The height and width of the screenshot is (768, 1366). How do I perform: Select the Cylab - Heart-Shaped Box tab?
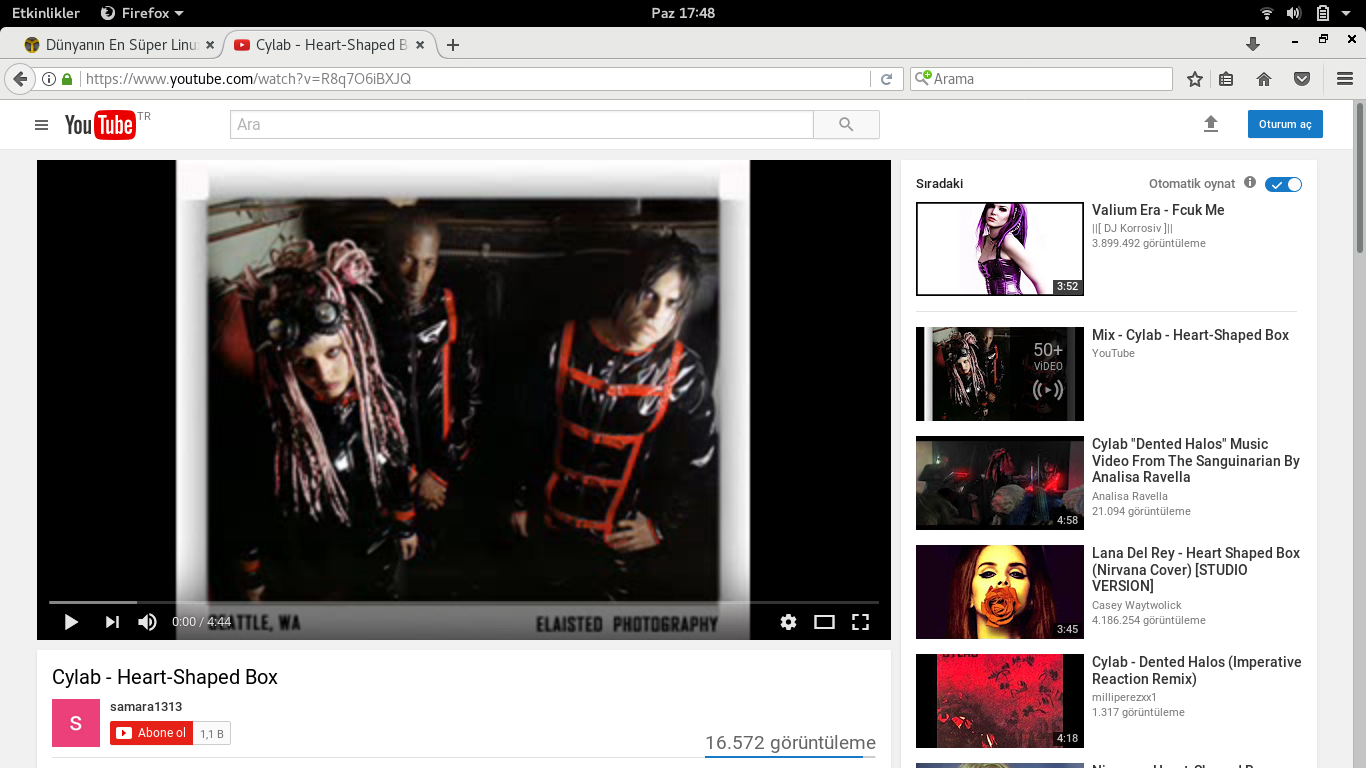pyautogui.click(x=329, y=45)
